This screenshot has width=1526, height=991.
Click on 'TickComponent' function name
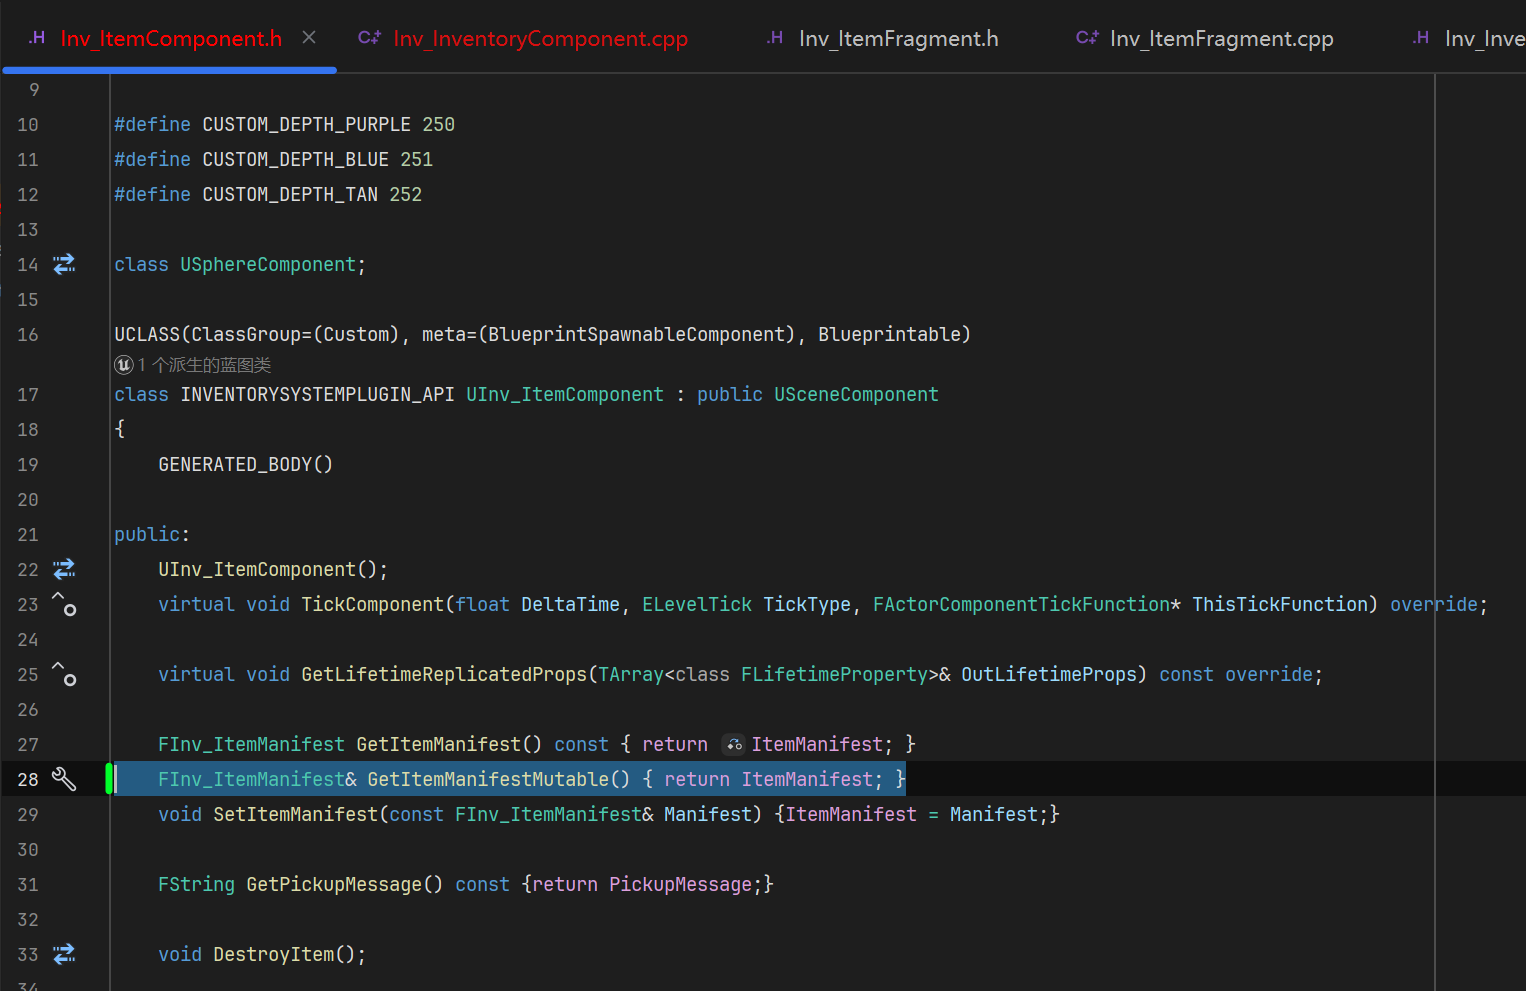(x=373, y=604)
